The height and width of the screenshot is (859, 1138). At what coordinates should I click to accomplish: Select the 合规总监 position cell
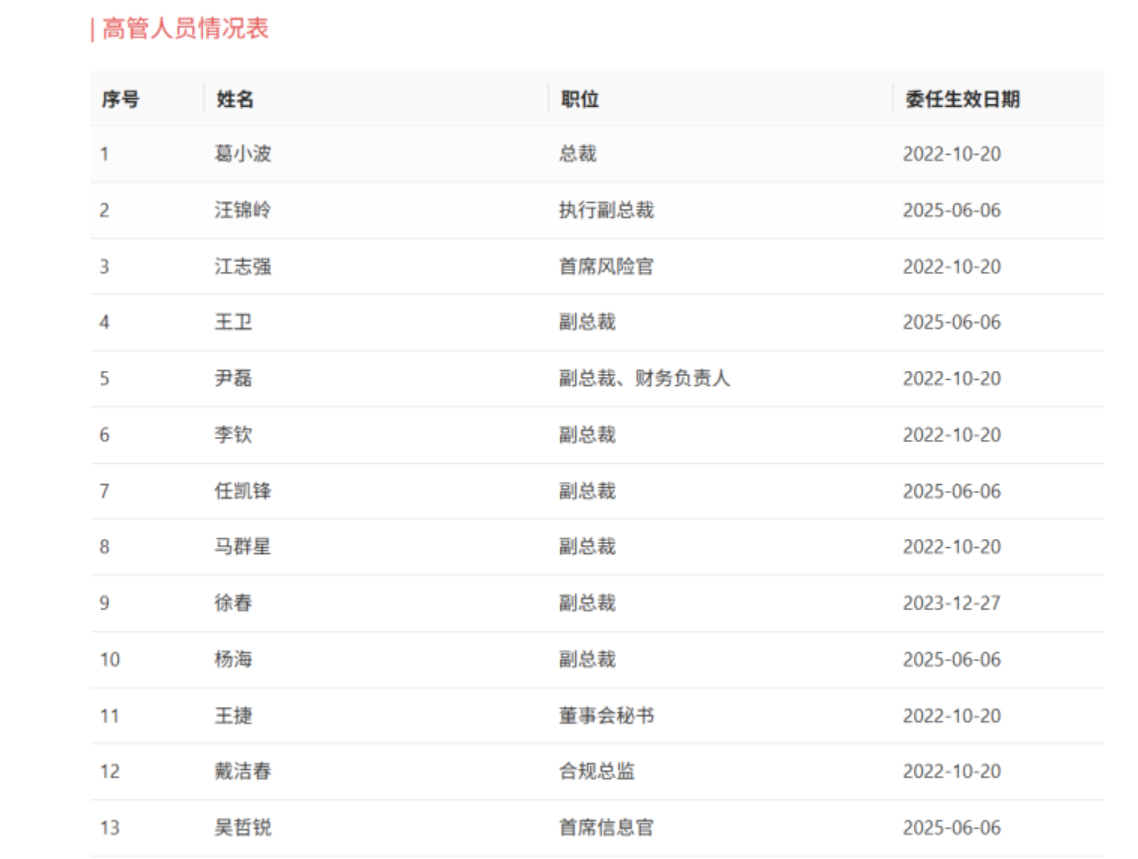[x=597, y=771]
